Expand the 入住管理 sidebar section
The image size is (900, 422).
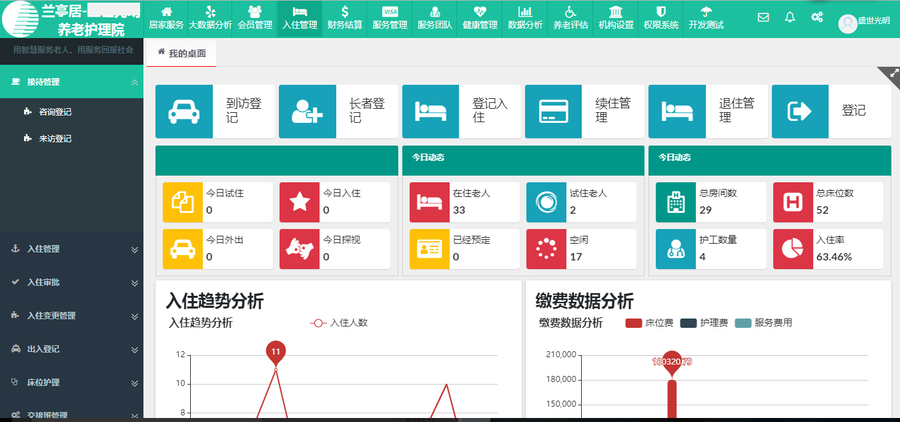72,249
